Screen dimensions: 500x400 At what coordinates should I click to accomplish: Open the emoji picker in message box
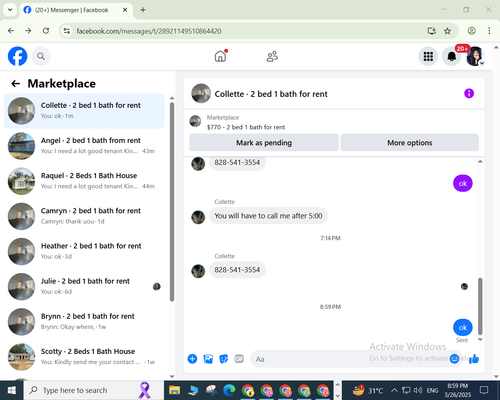tap(454, 359)
